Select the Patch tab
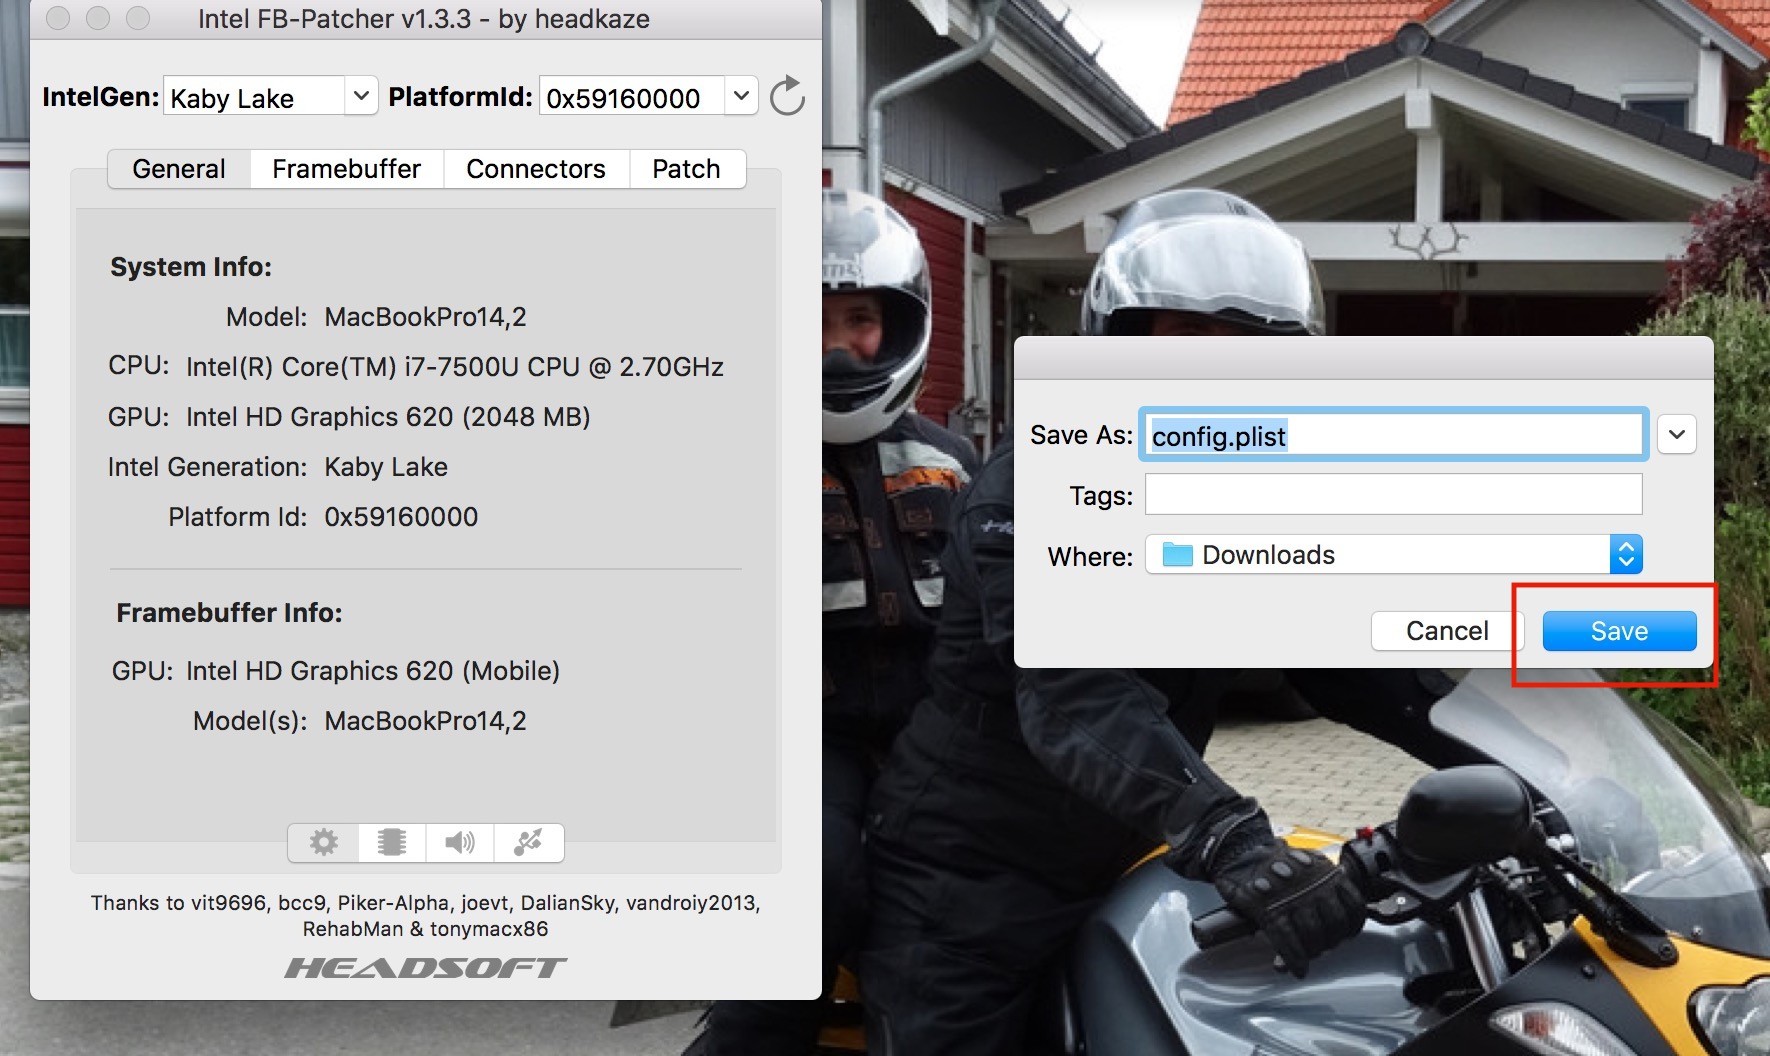This screenshot has height=1056, width=1770. coord(686,169)
